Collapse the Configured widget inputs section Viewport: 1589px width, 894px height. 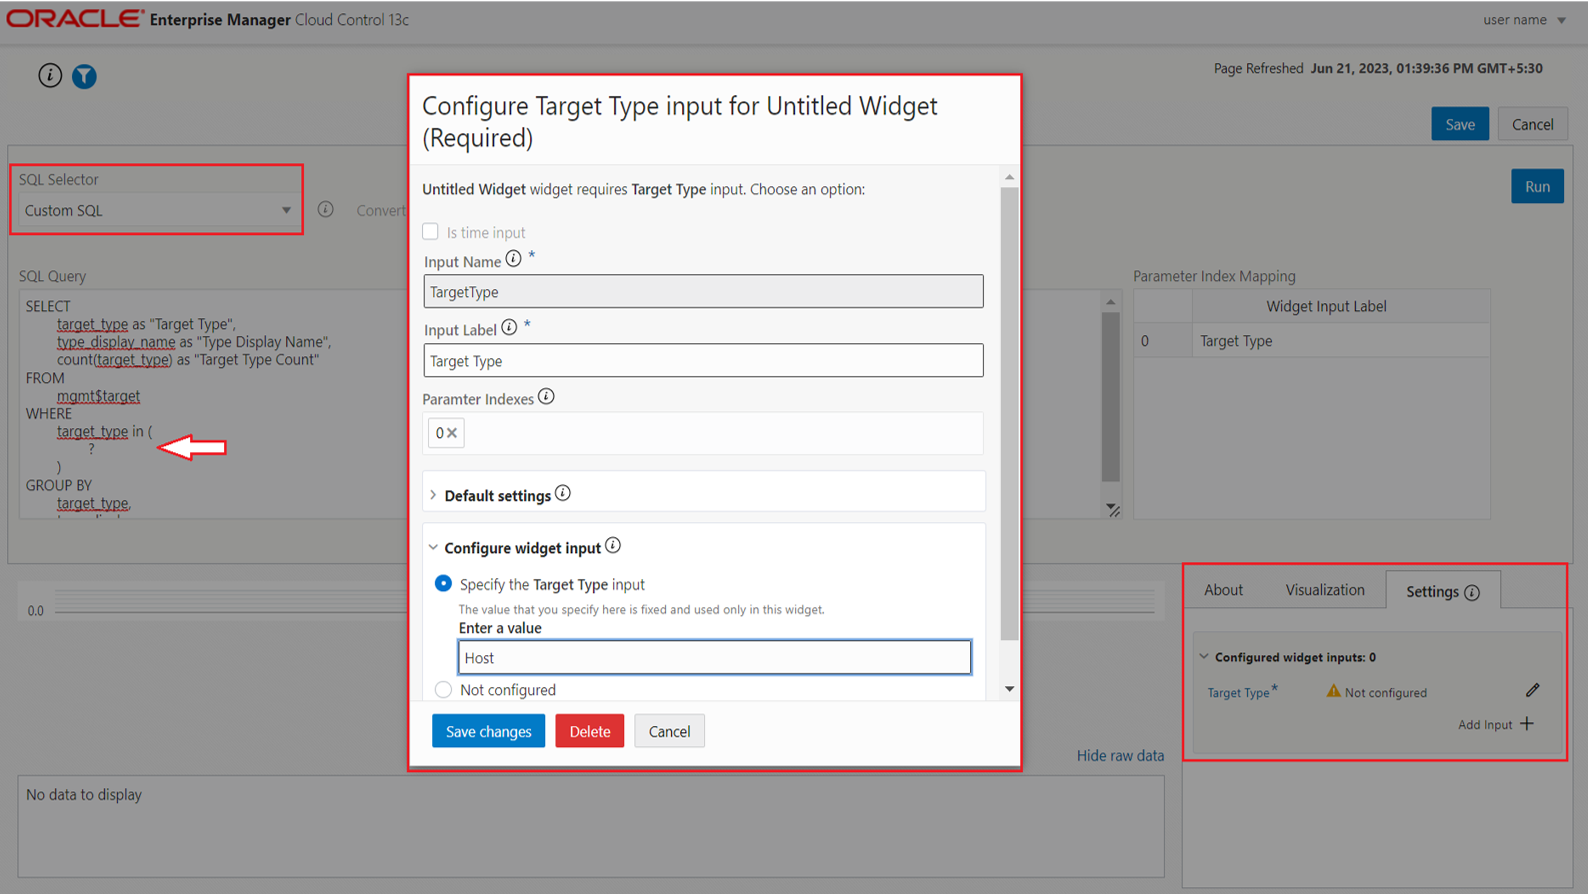coord(1204,657)
